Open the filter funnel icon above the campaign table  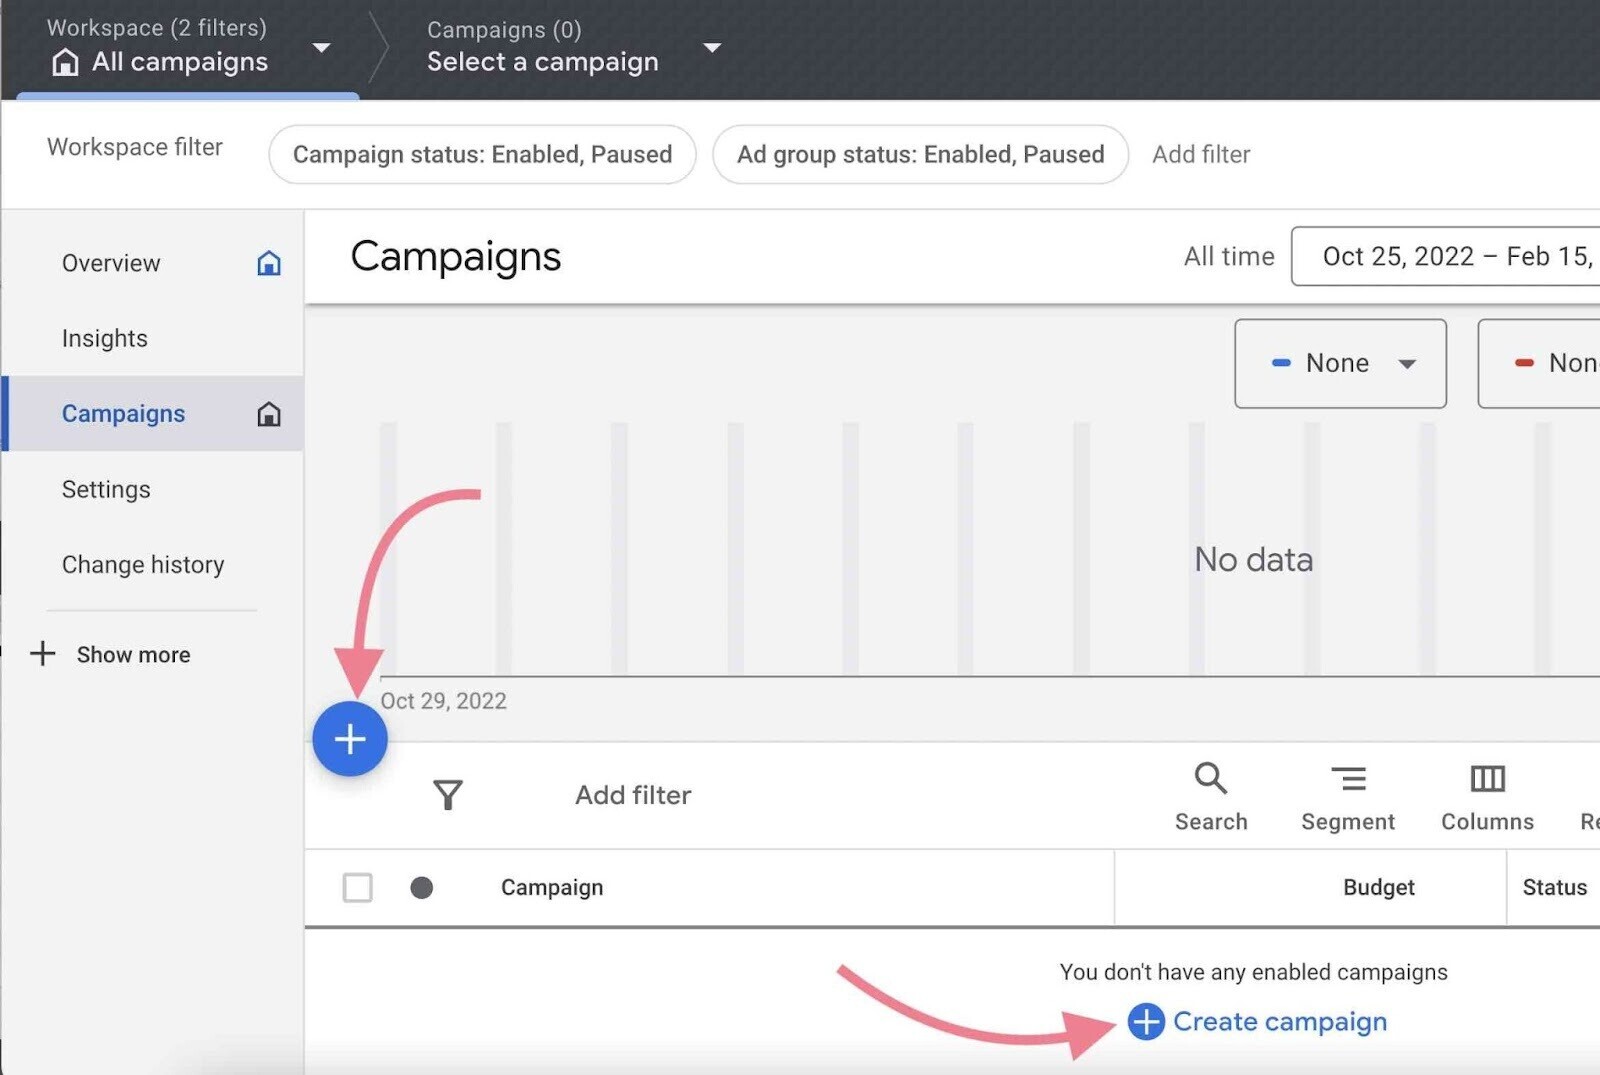point(448,795)
